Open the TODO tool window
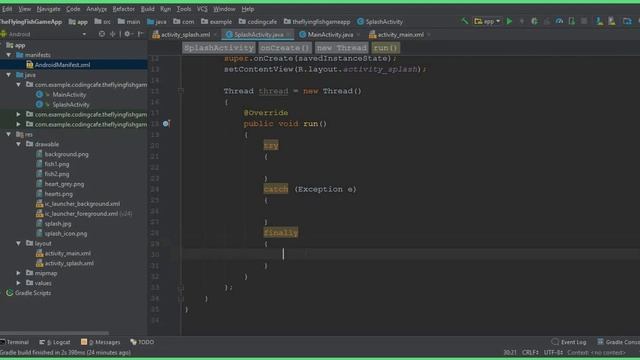Screen dimensions: 640x360 (142, 342)
